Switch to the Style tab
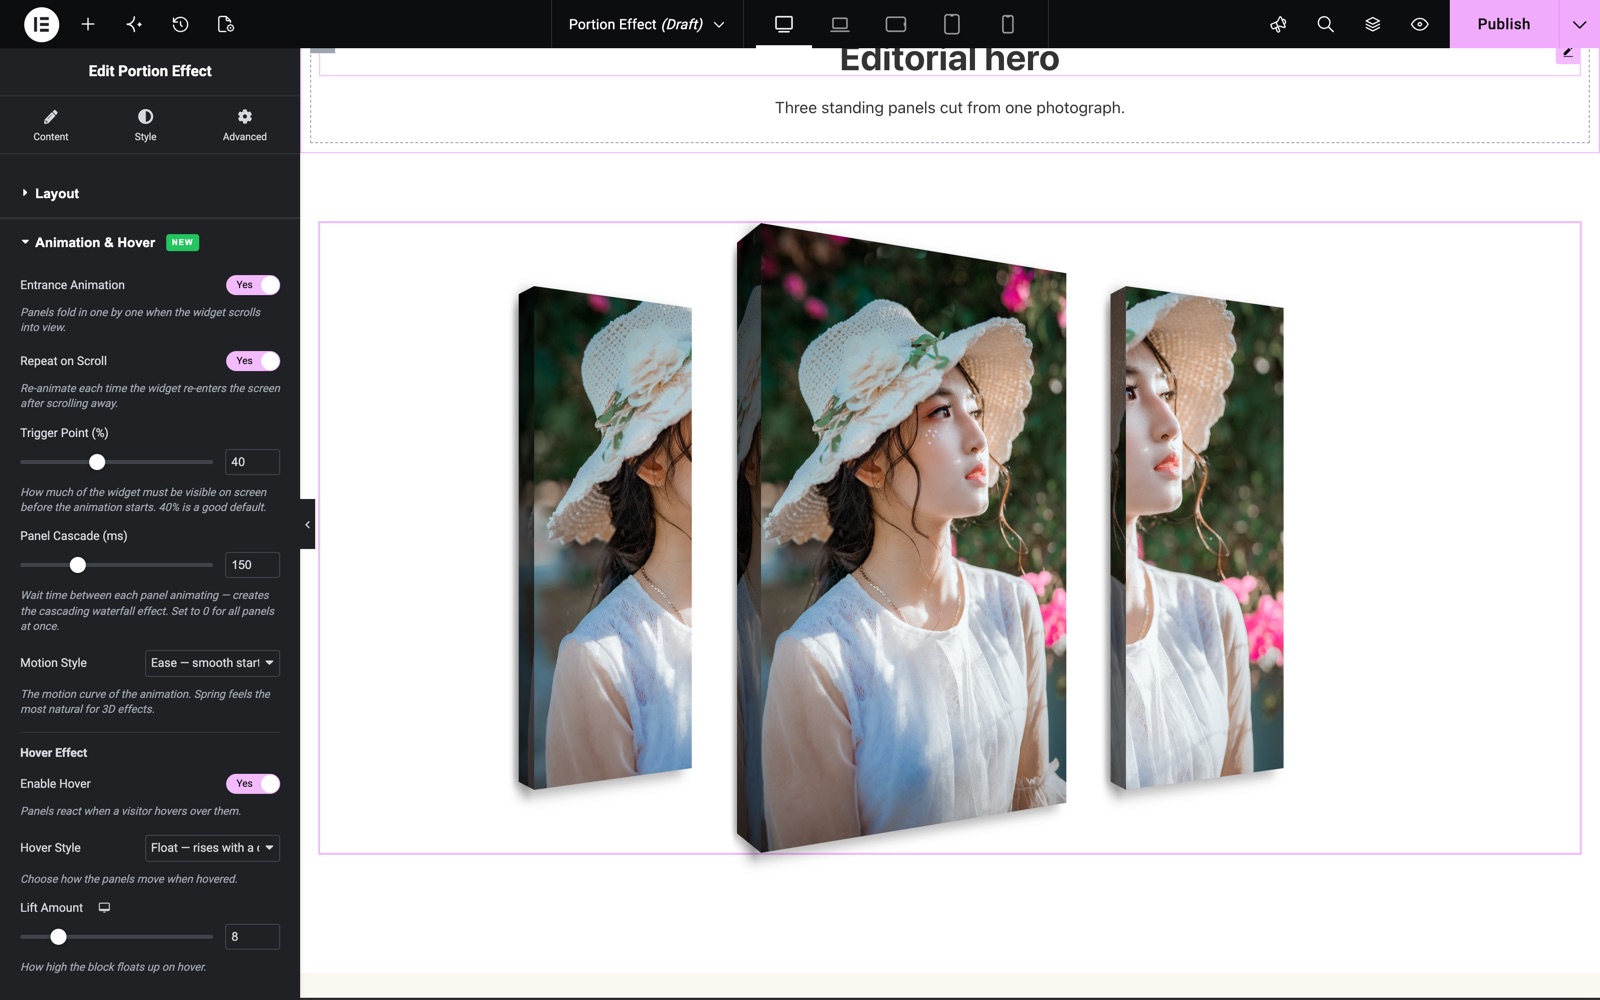Image resolution: width=1600 pixels, height=1000 pixels. point(146,125)
